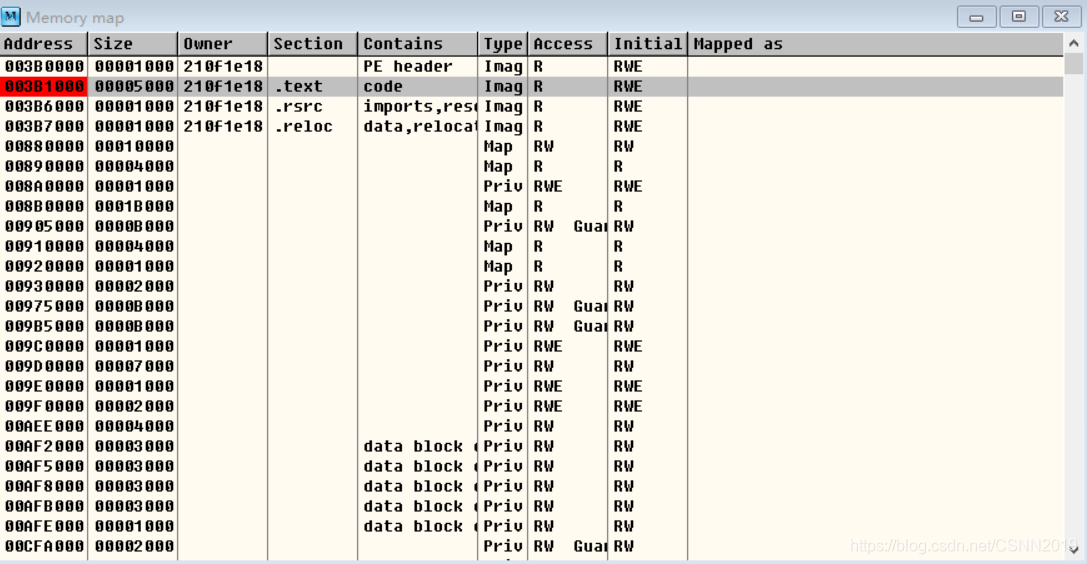Click size 00007000 in the 009D0000 row
1087x564 pixels.
134,367
